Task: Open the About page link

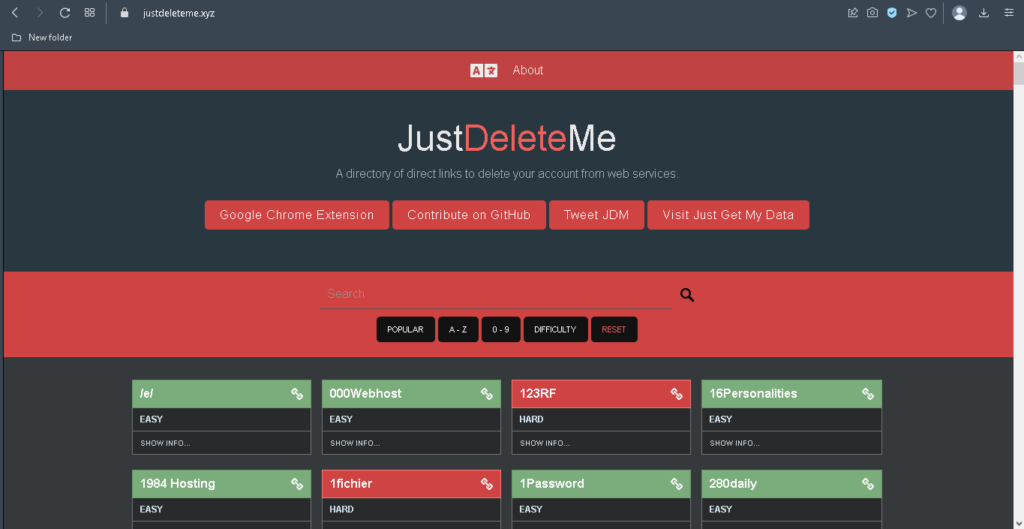Action: (x=528, y=70)
